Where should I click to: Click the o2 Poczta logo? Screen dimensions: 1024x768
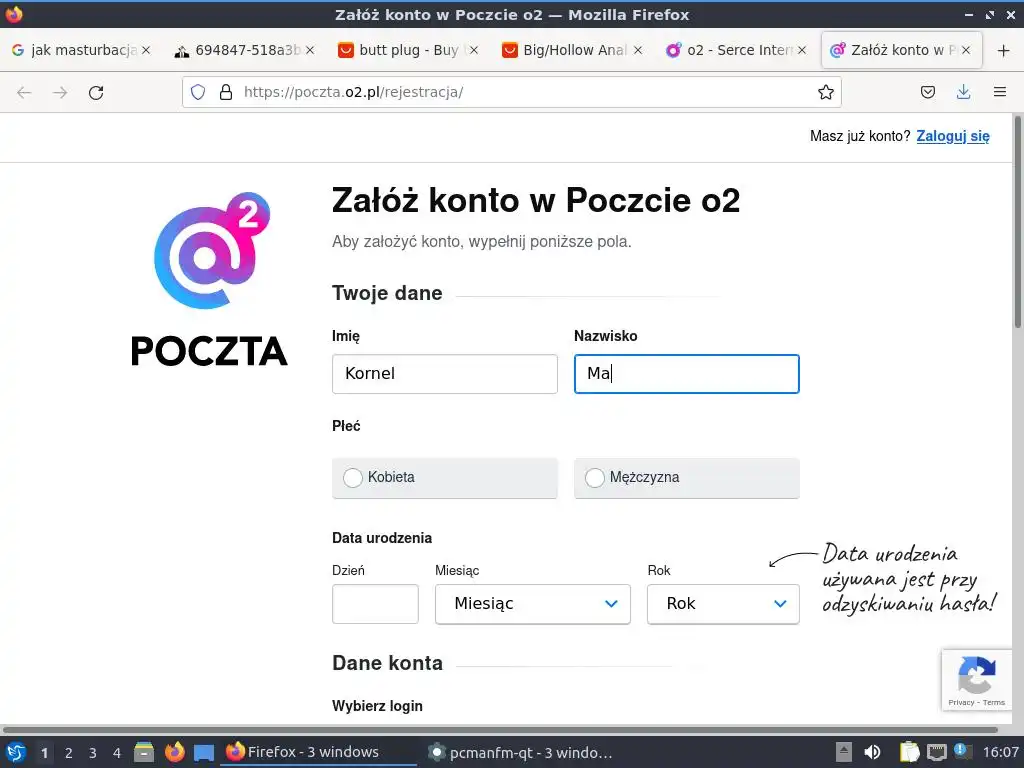[x=209, y=278]
